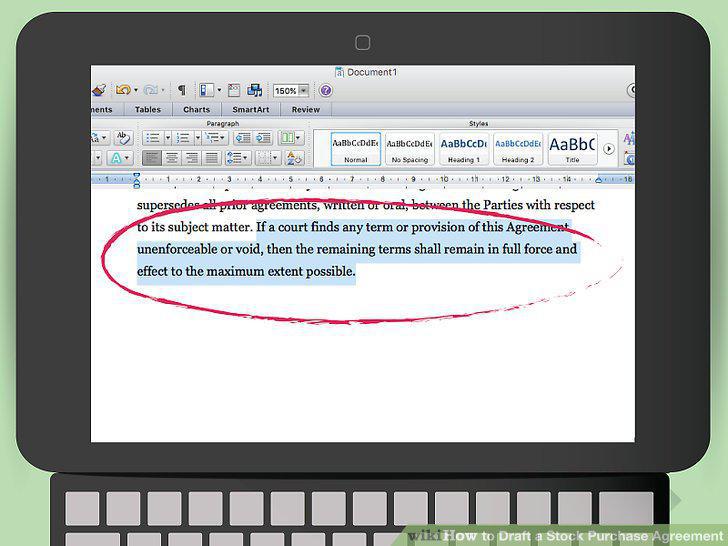728x546 pixels.
Task: Click the Text Effects A icon
Action: [x=119, y=158]
